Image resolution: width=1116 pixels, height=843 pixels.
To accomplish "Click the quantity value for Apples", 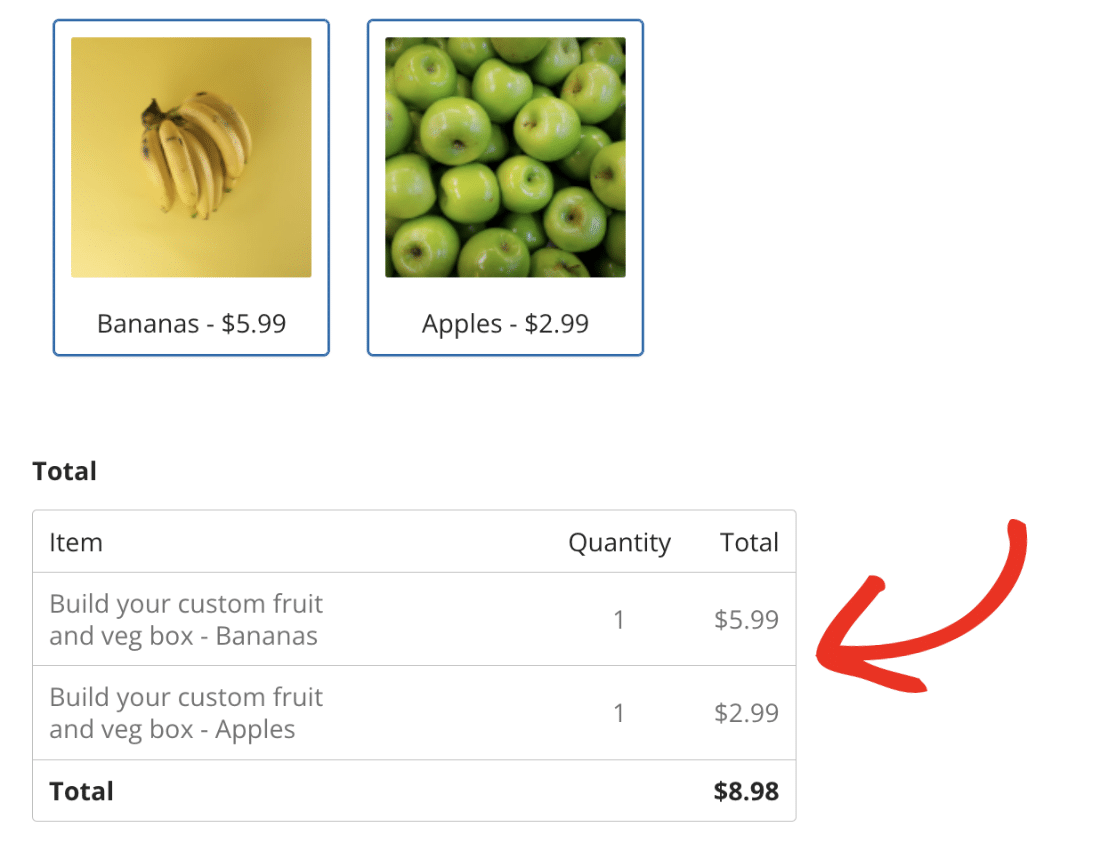I will [x=619, y=712].
